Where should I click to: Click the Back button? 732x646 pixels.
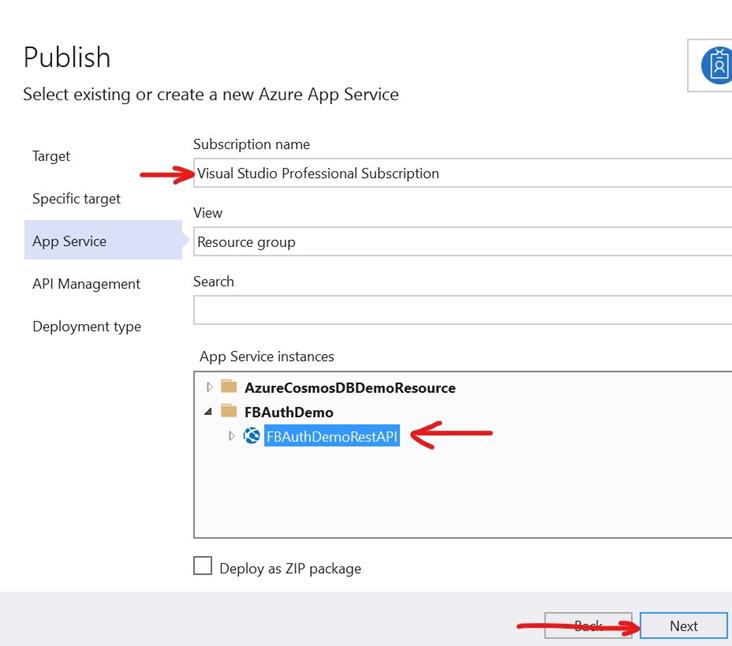(x=588, y=625)
